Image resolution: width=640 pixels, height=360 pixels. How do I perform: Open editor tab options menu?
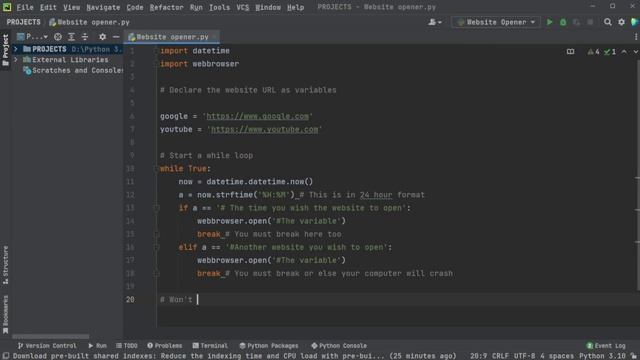636,37
